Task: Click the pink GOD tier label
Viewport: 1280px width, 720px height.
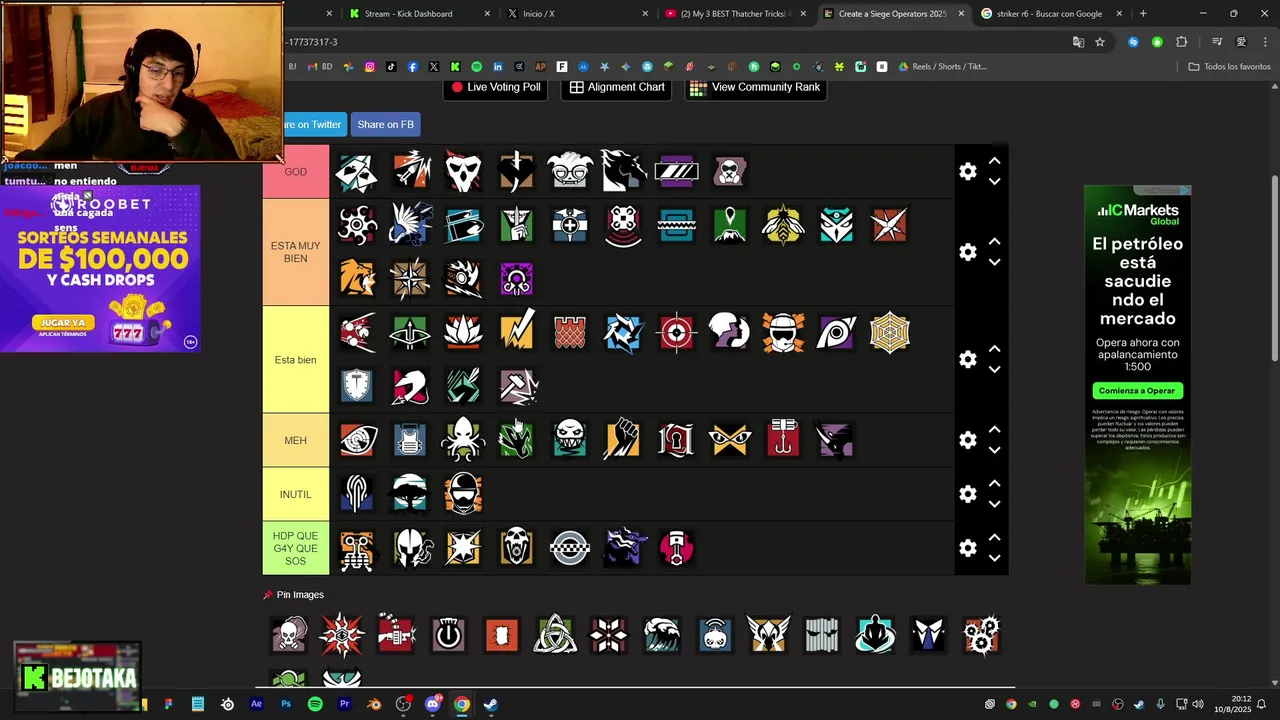Action: pos(296,172)
